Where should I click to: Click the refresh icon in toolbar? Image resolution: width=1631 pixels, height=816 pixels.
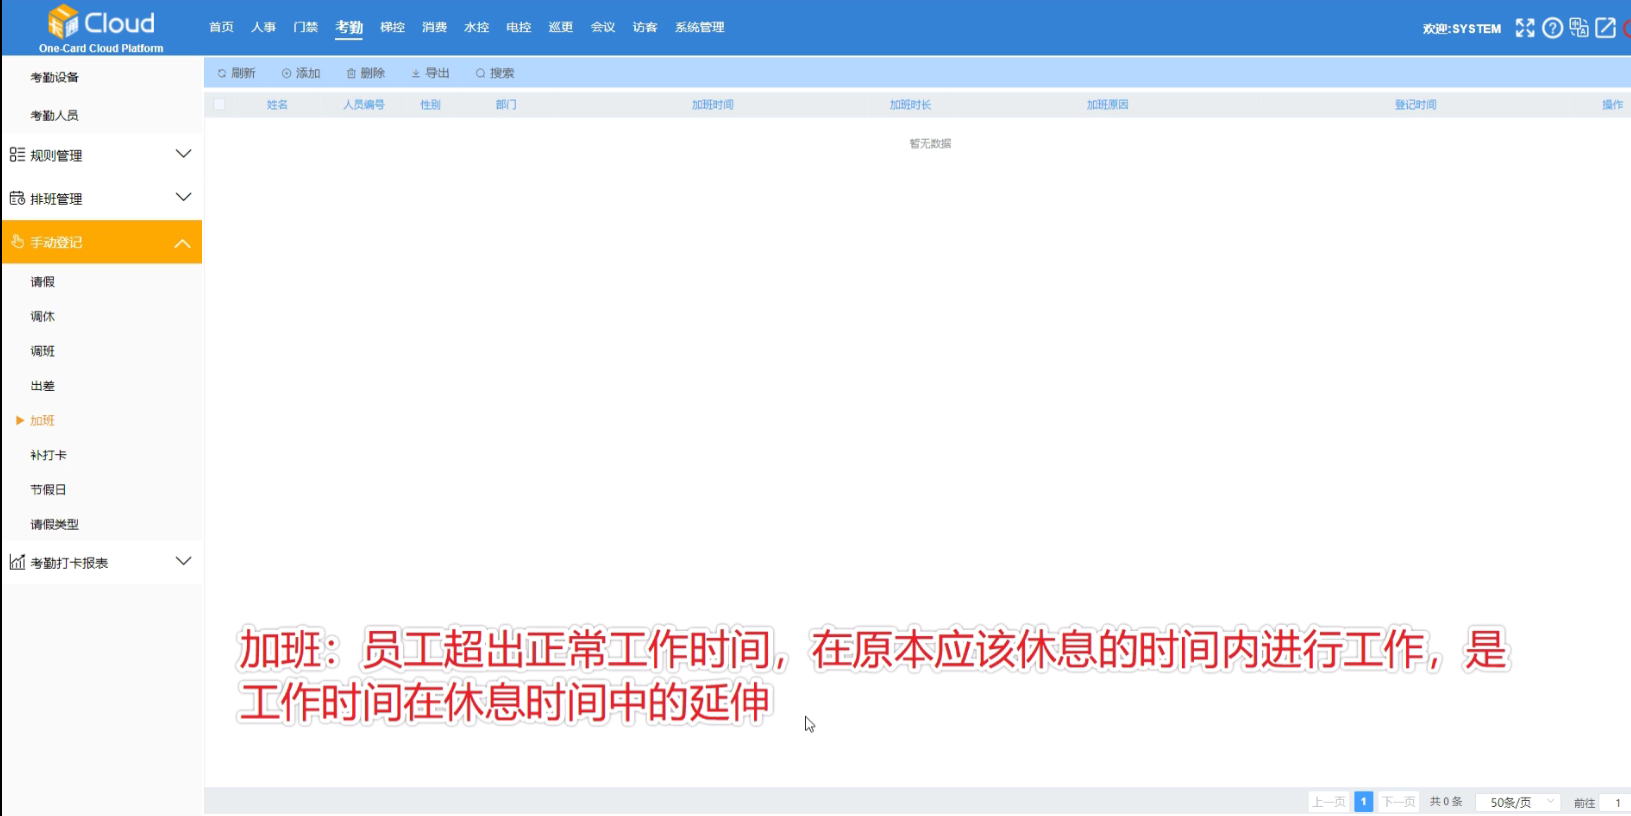tap(222, 73)
